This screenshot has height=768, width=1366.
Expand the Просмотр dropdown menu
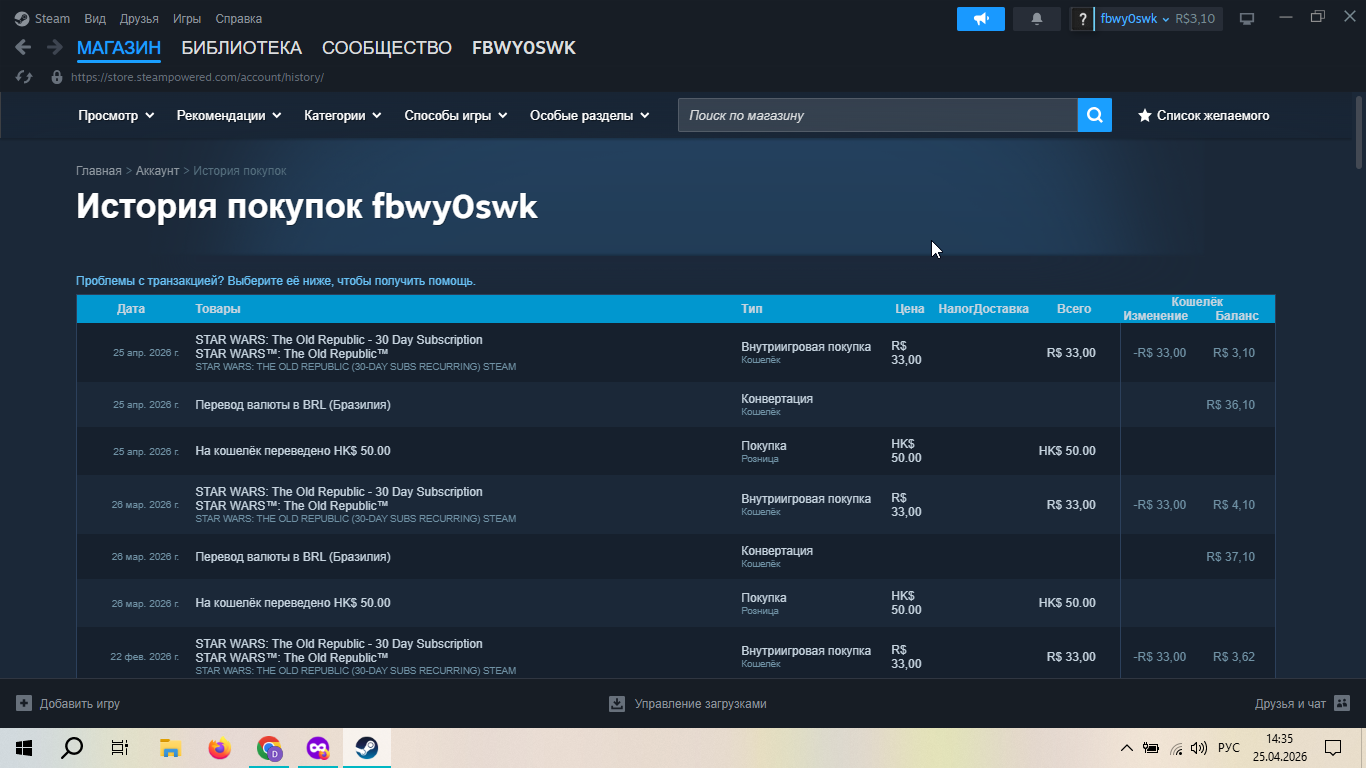click(116, 115)
